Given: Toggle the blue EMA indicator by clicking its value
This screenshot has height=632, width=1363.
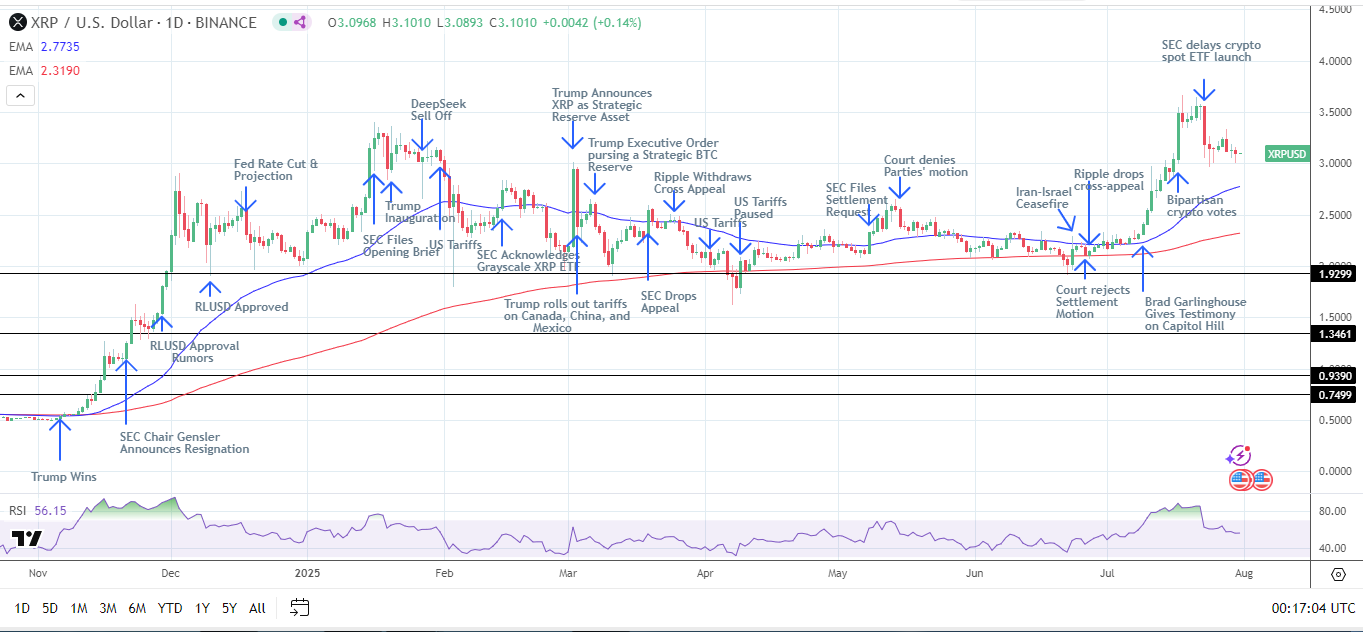Looking at the screenshot, I should click(60, 46).
